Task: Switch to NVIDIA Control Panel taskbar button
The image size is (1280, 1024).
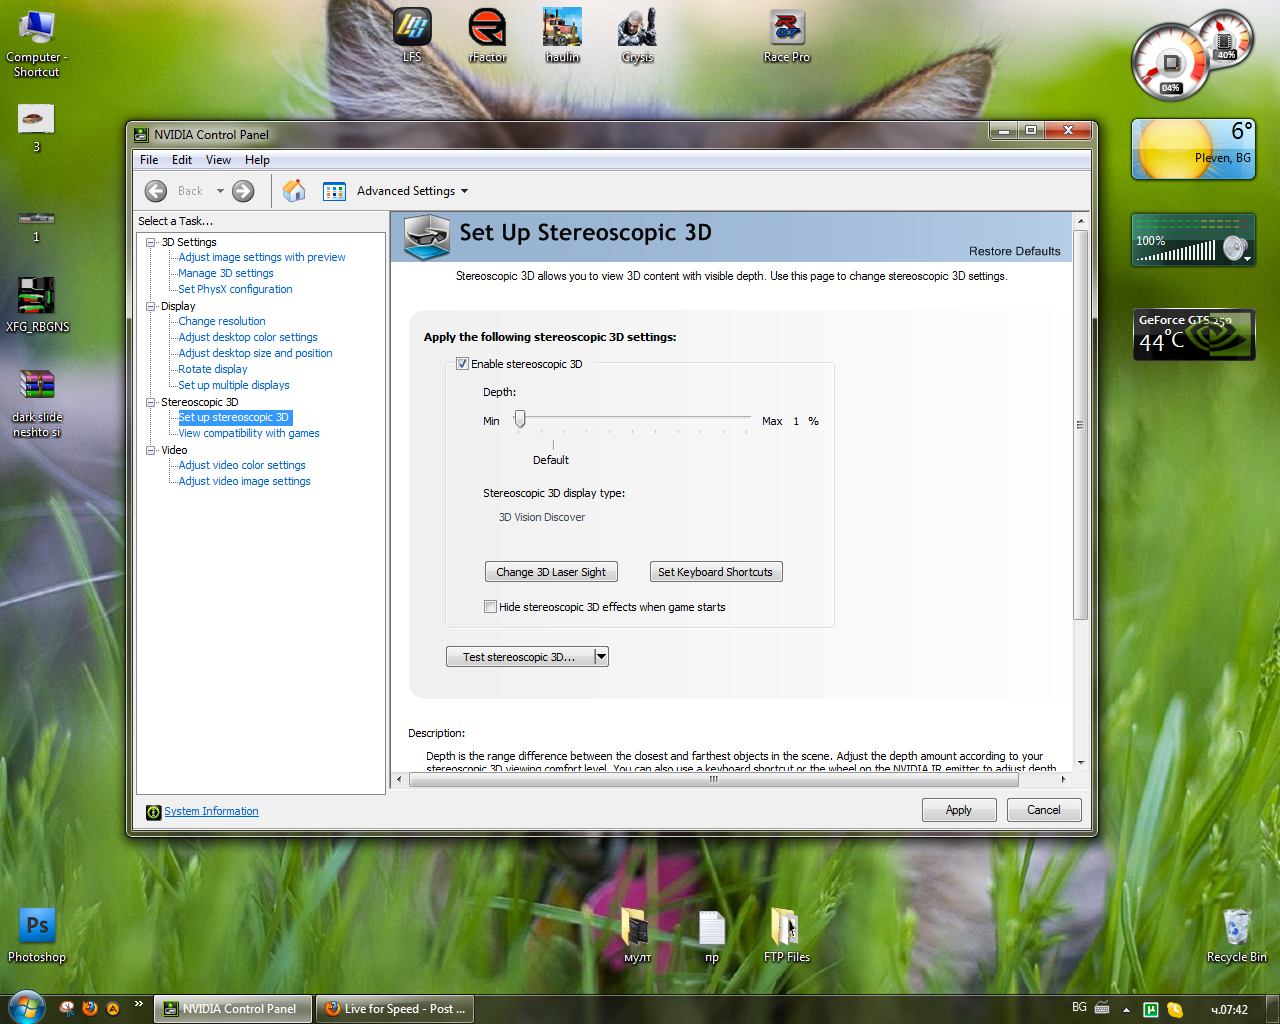Action: point(233,1009)
